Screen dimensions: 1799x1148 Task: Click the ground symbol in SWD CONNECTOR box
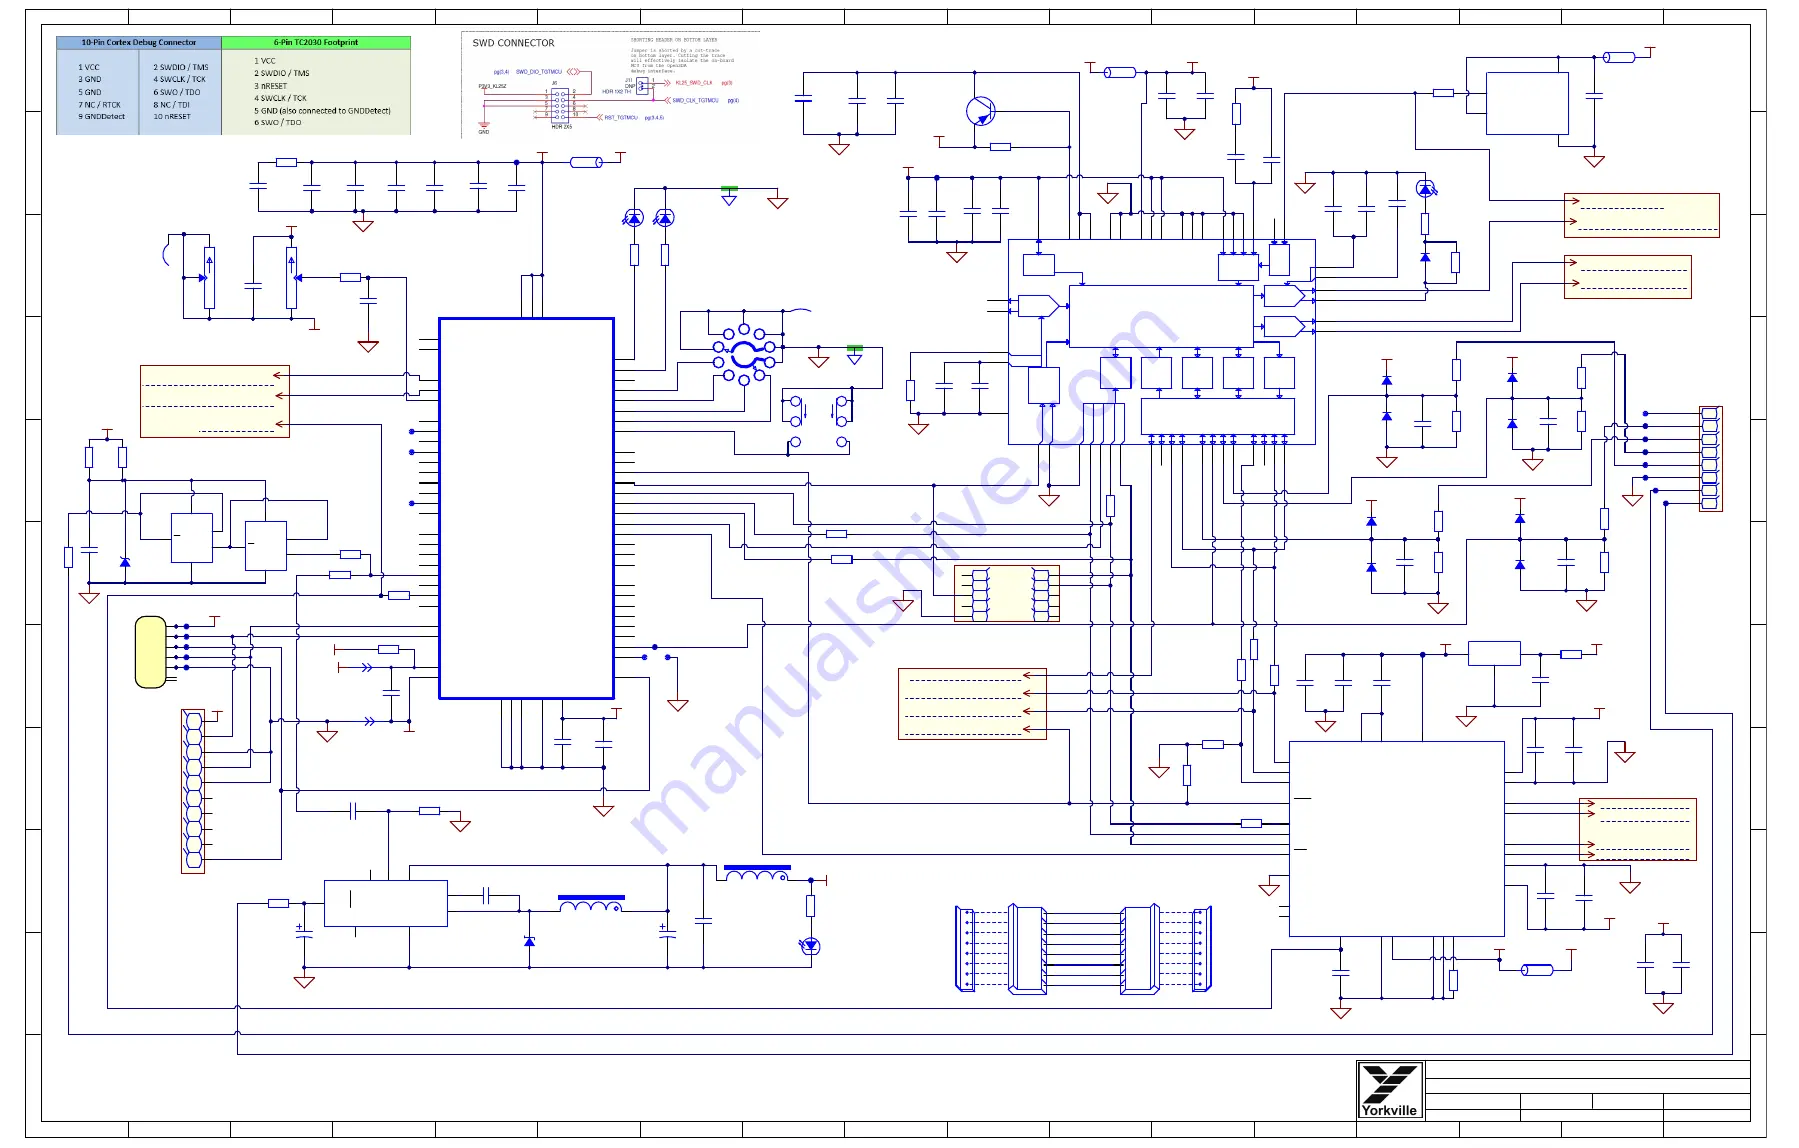click(484, 126)
